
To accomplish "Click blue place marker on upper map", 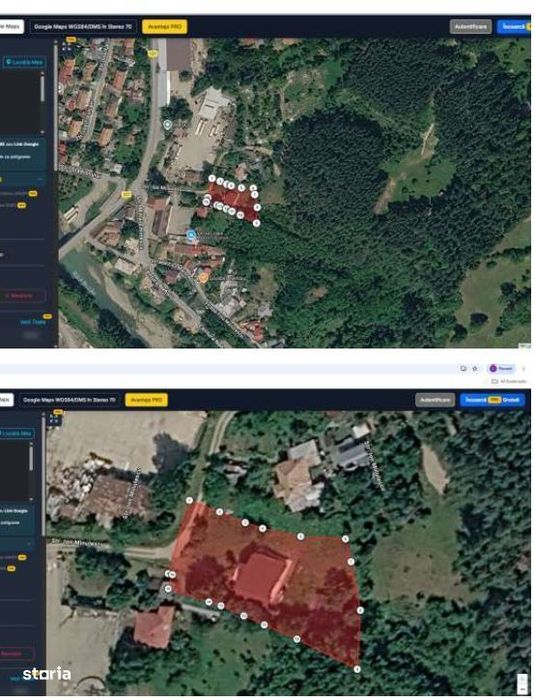I will (191, 234).
